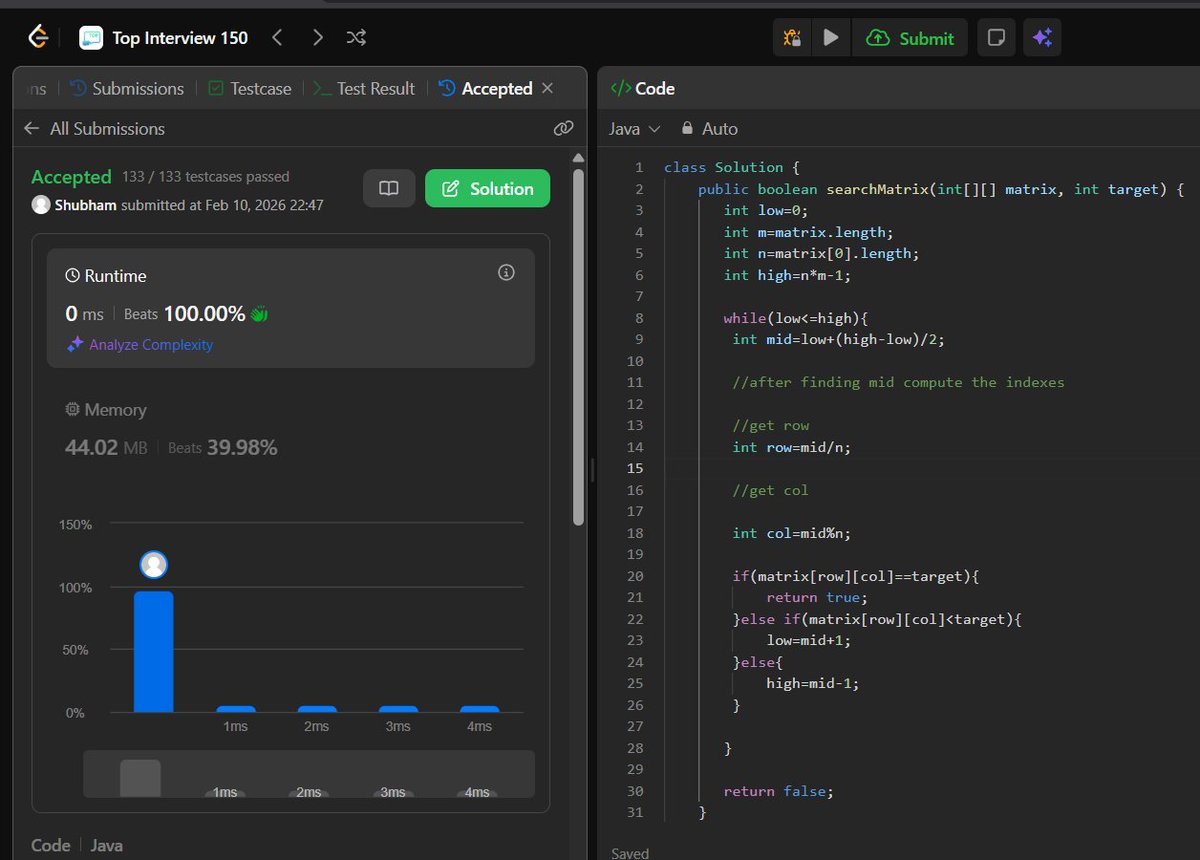Click the debugger bug icon
This screenshot has width=1200, height=860.
tap(792, 38)
